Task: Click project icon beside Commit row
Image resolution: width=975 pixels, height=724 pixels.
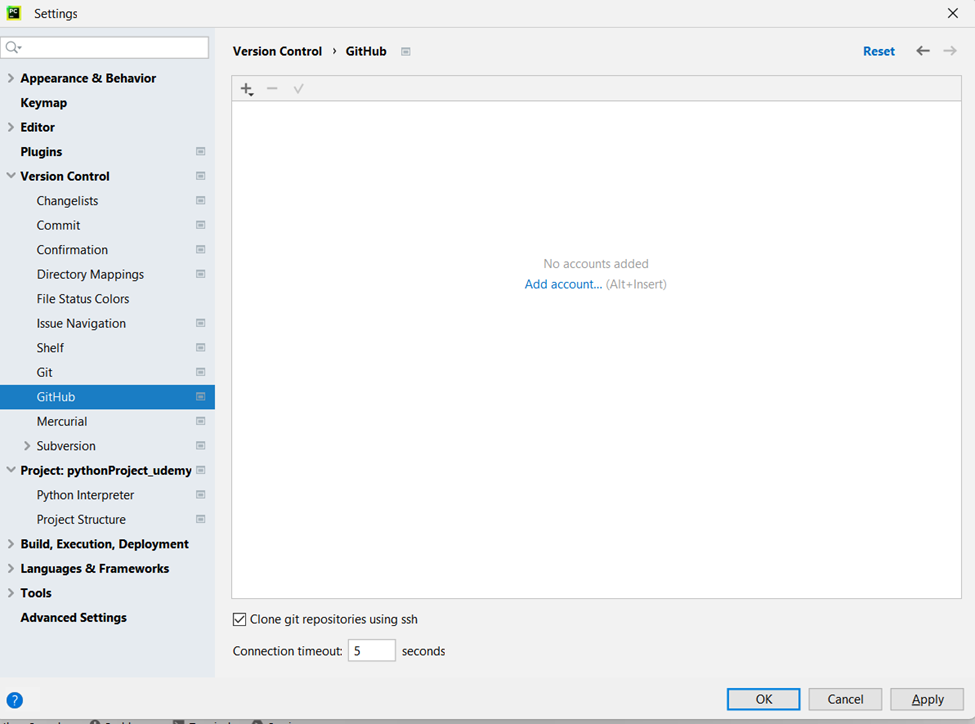Action: (200, 225)
